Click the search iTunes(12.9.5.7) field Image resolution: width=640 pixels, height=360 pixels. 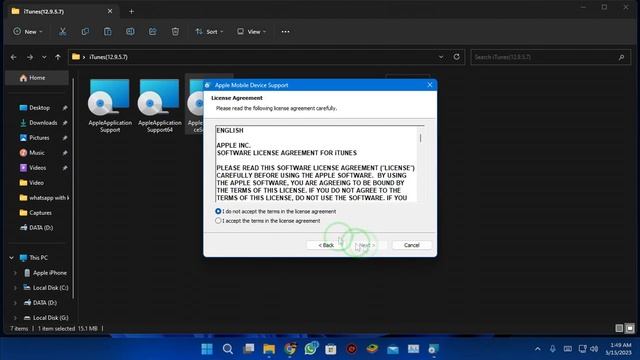tap(550, 57)
